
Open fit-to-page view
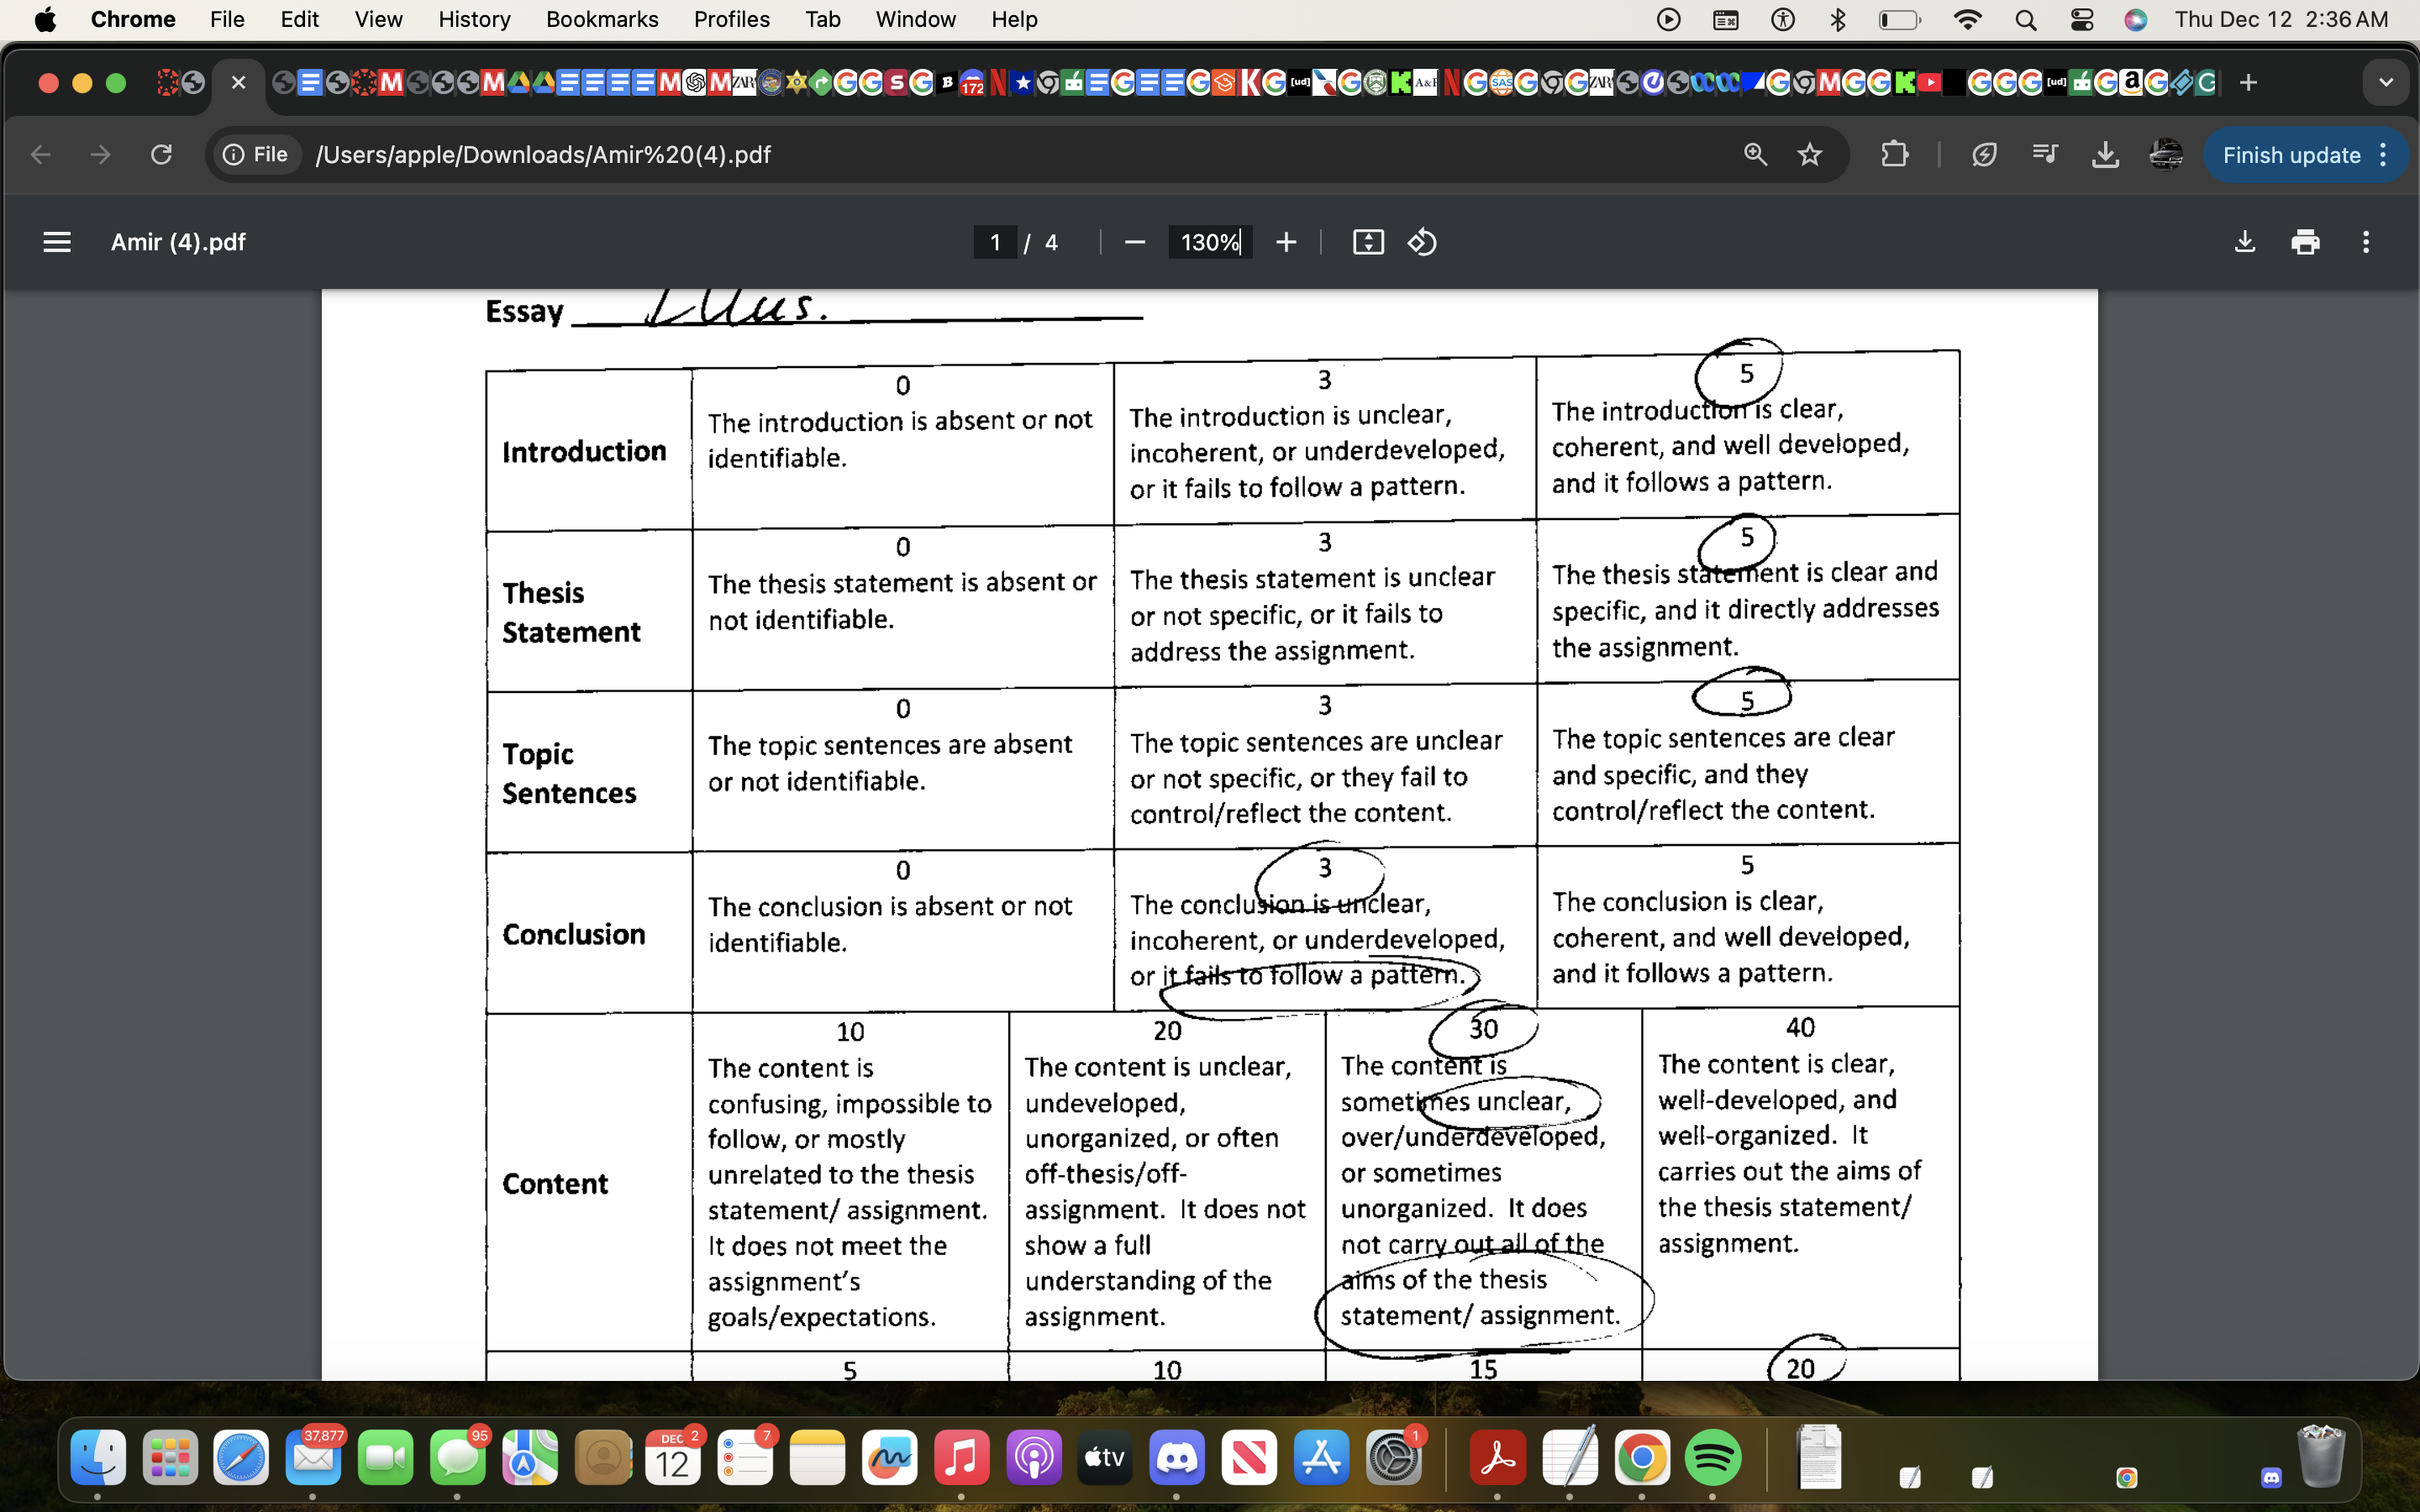pos(1367,241)
